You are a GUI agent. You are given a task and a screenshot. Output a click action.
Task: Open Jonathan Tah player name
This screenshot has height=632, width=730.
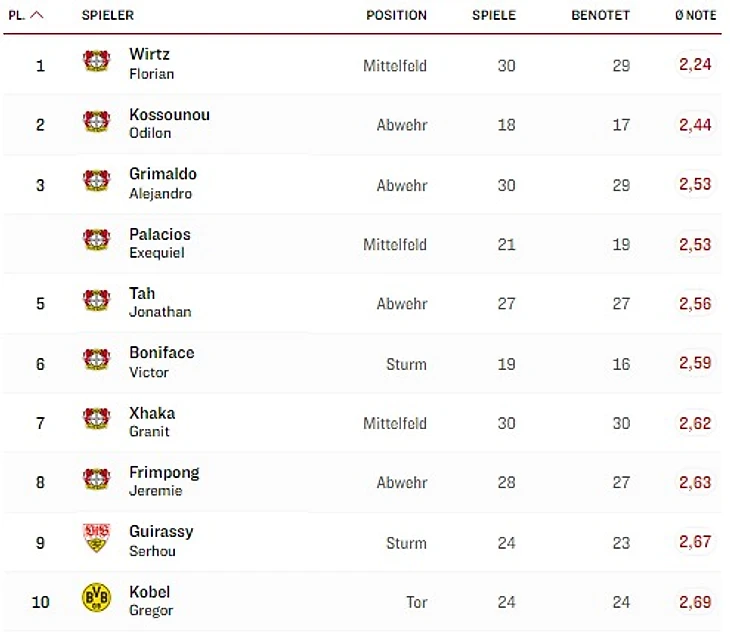160,302
